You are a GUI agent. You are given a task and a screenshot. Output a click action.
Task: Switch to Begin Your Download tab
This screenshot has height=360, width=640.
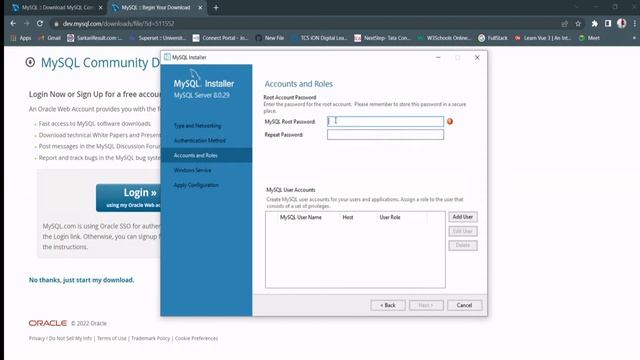[x=156, y=7]
